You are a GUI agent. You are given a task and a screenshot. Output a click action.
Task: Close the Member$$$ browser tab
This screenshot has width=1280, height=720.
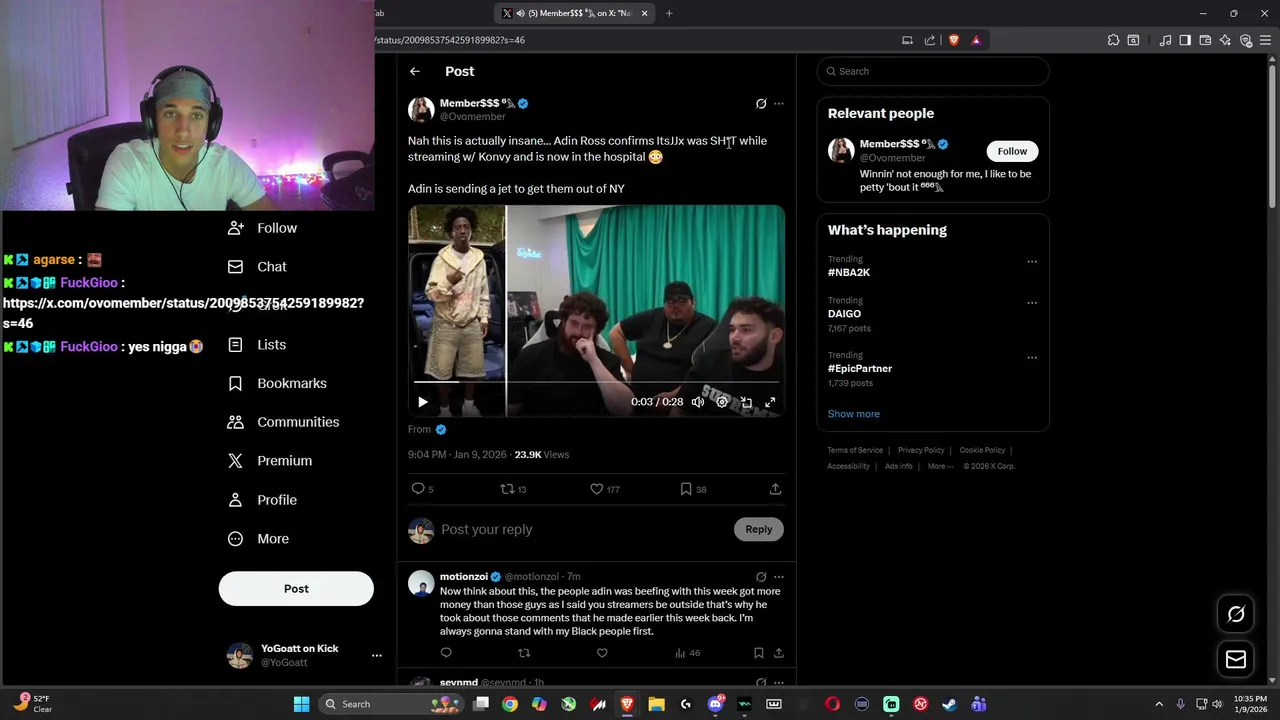[644, 13]
